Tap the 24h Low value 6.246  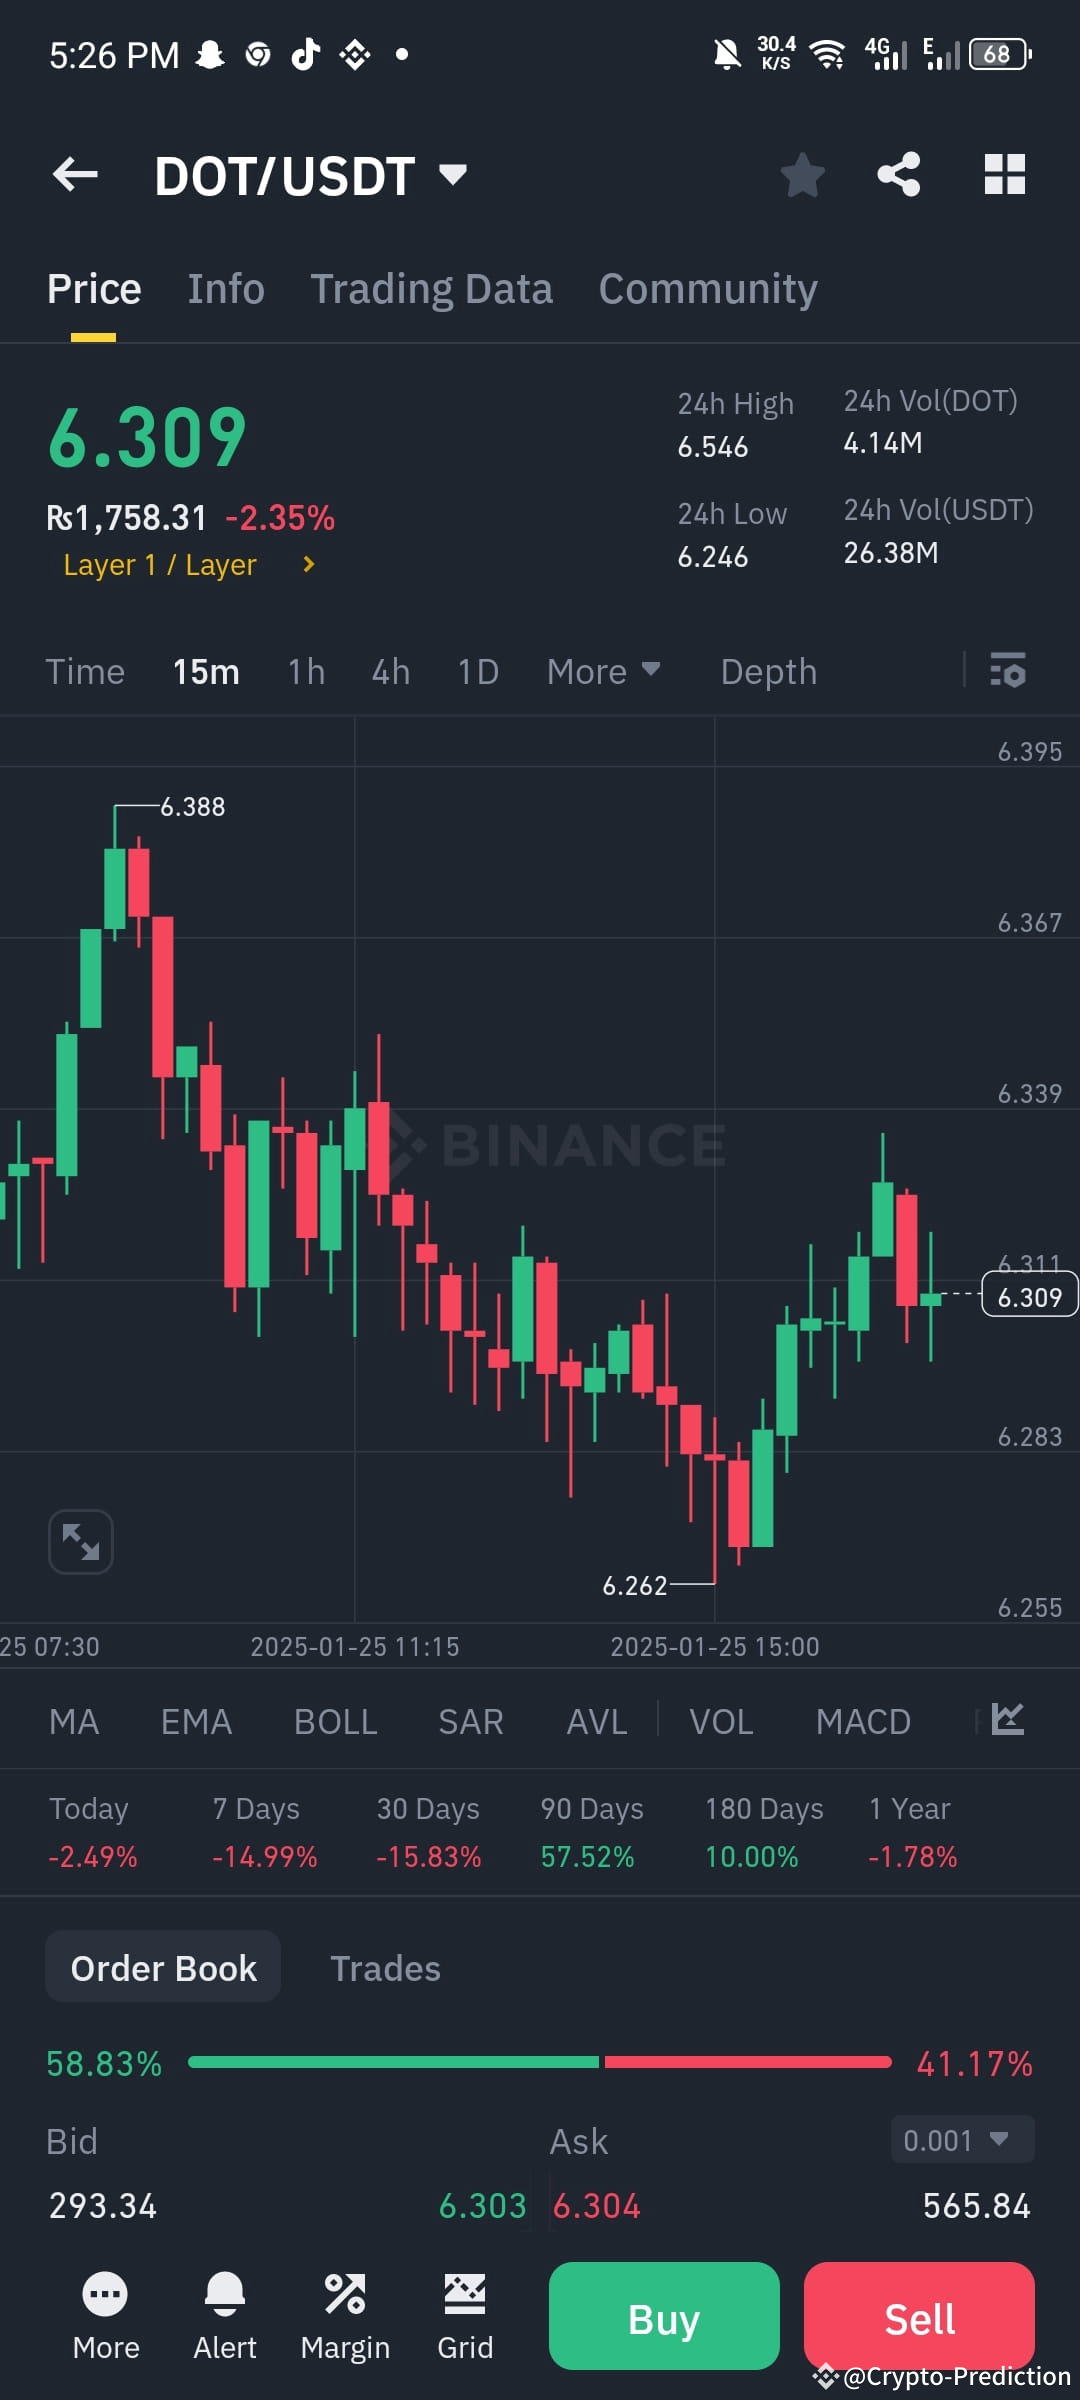point(713,557)
